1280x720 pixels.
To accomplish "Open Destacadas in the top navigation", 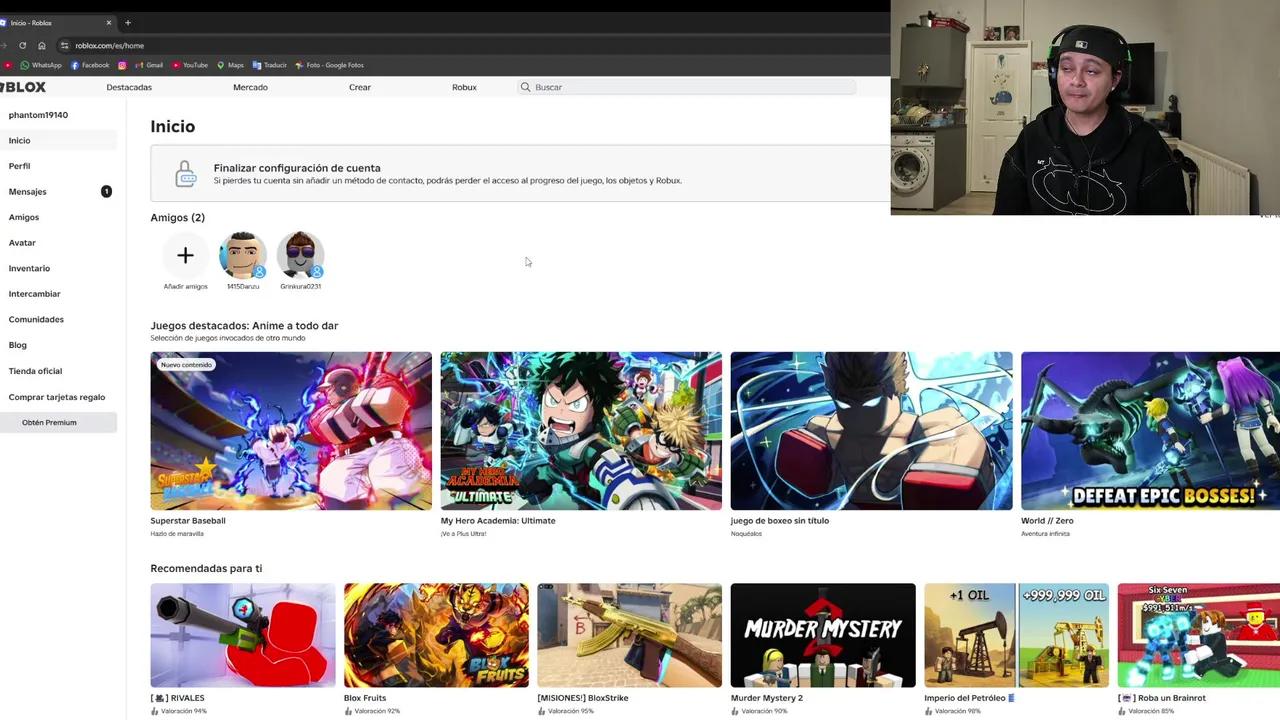I will tap(129, 87).
